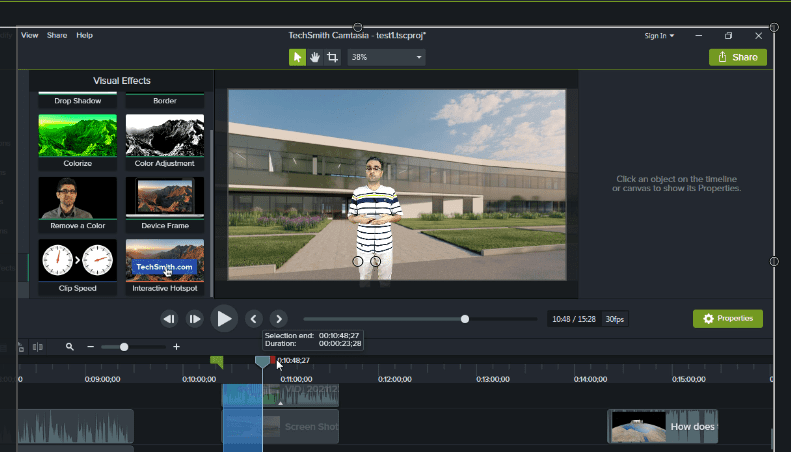Select the How does clip on timeline
The image size is (791, 452).
tap(662, 426)
